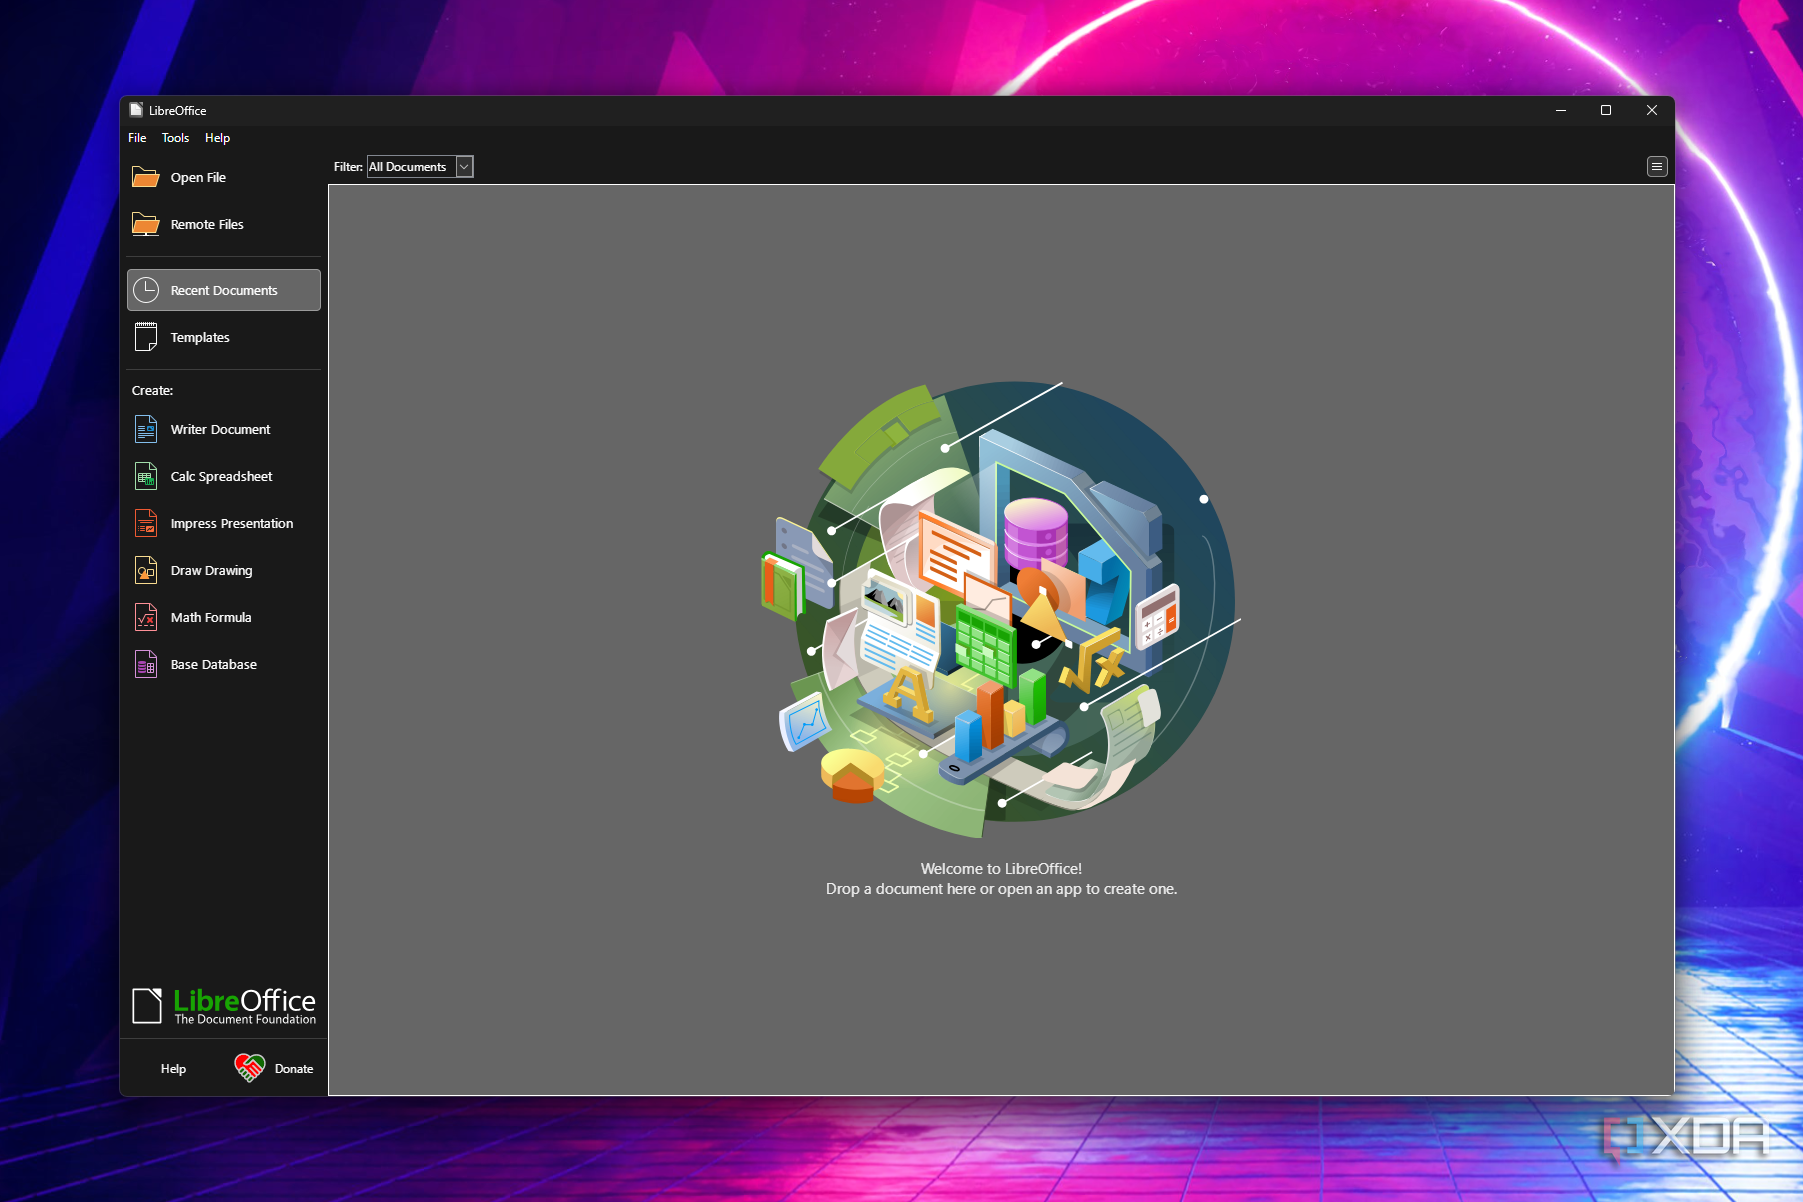Click the Donate heart icon
The height and width of the screenshot is (1202, 1803).
point(250,1068)
